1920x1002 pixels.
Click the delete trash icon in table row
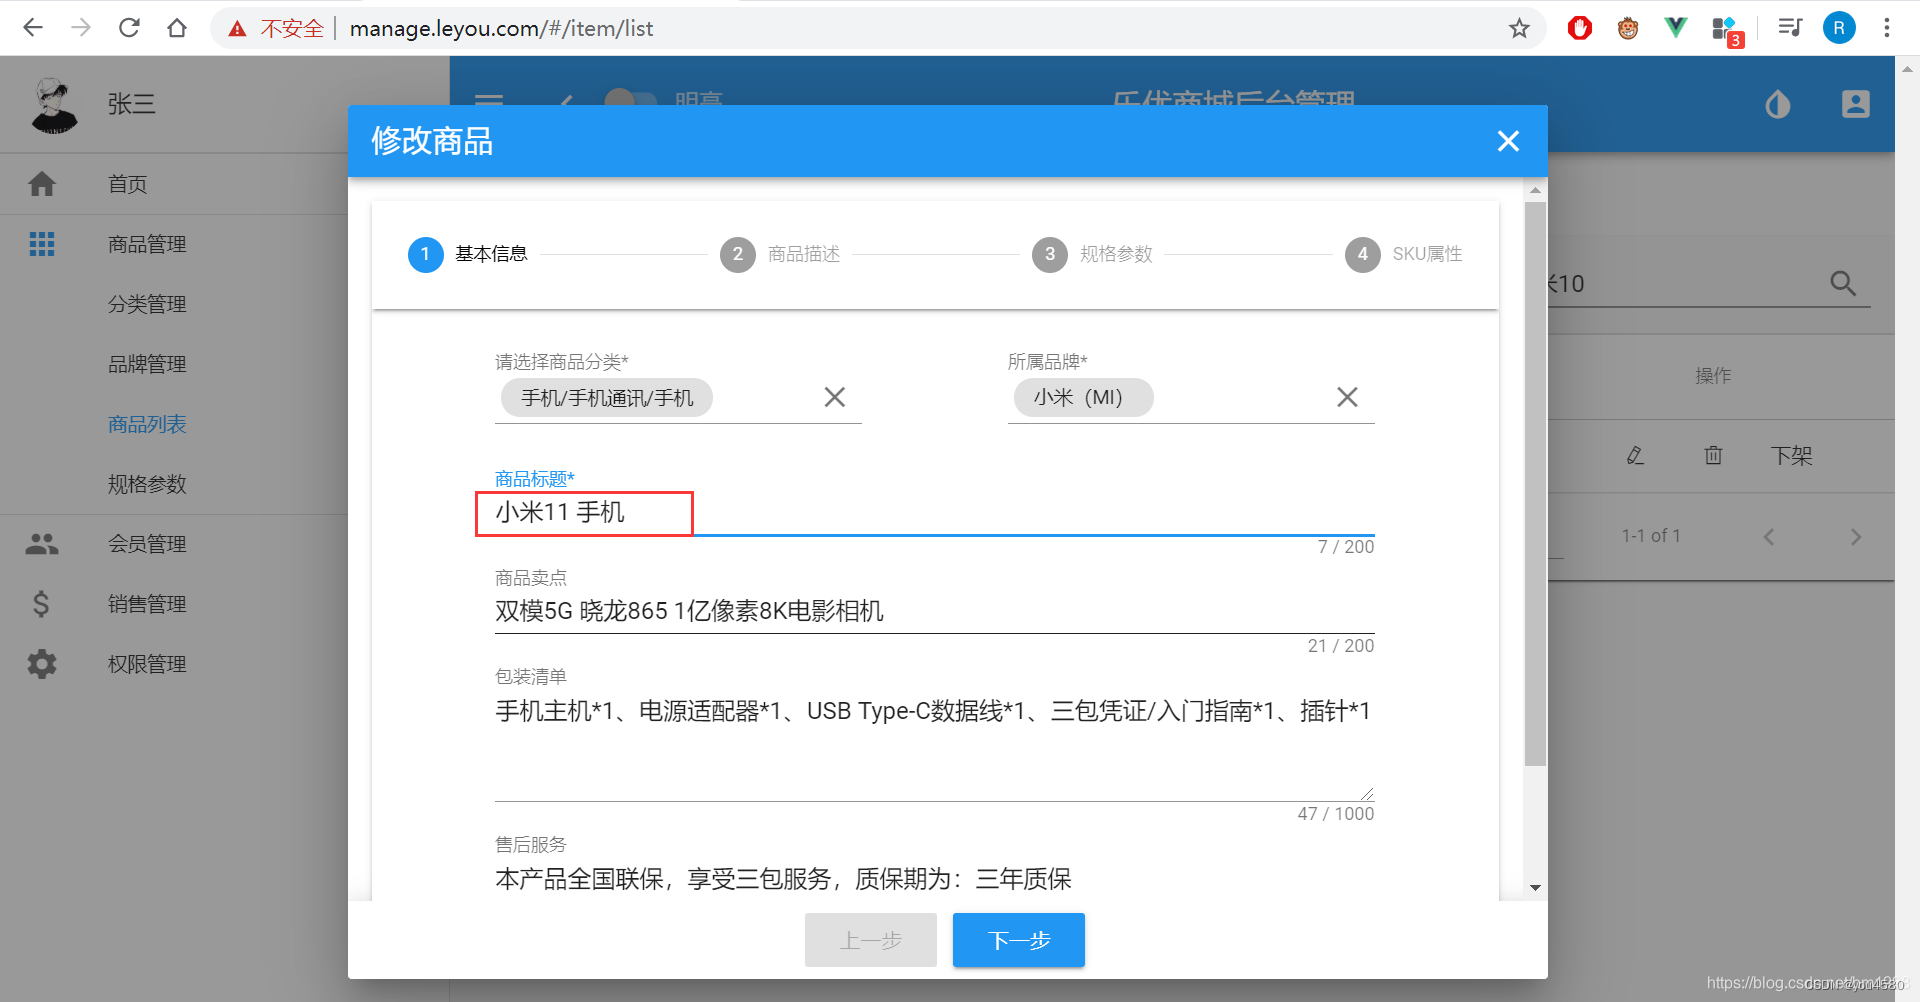point(1713,456)
